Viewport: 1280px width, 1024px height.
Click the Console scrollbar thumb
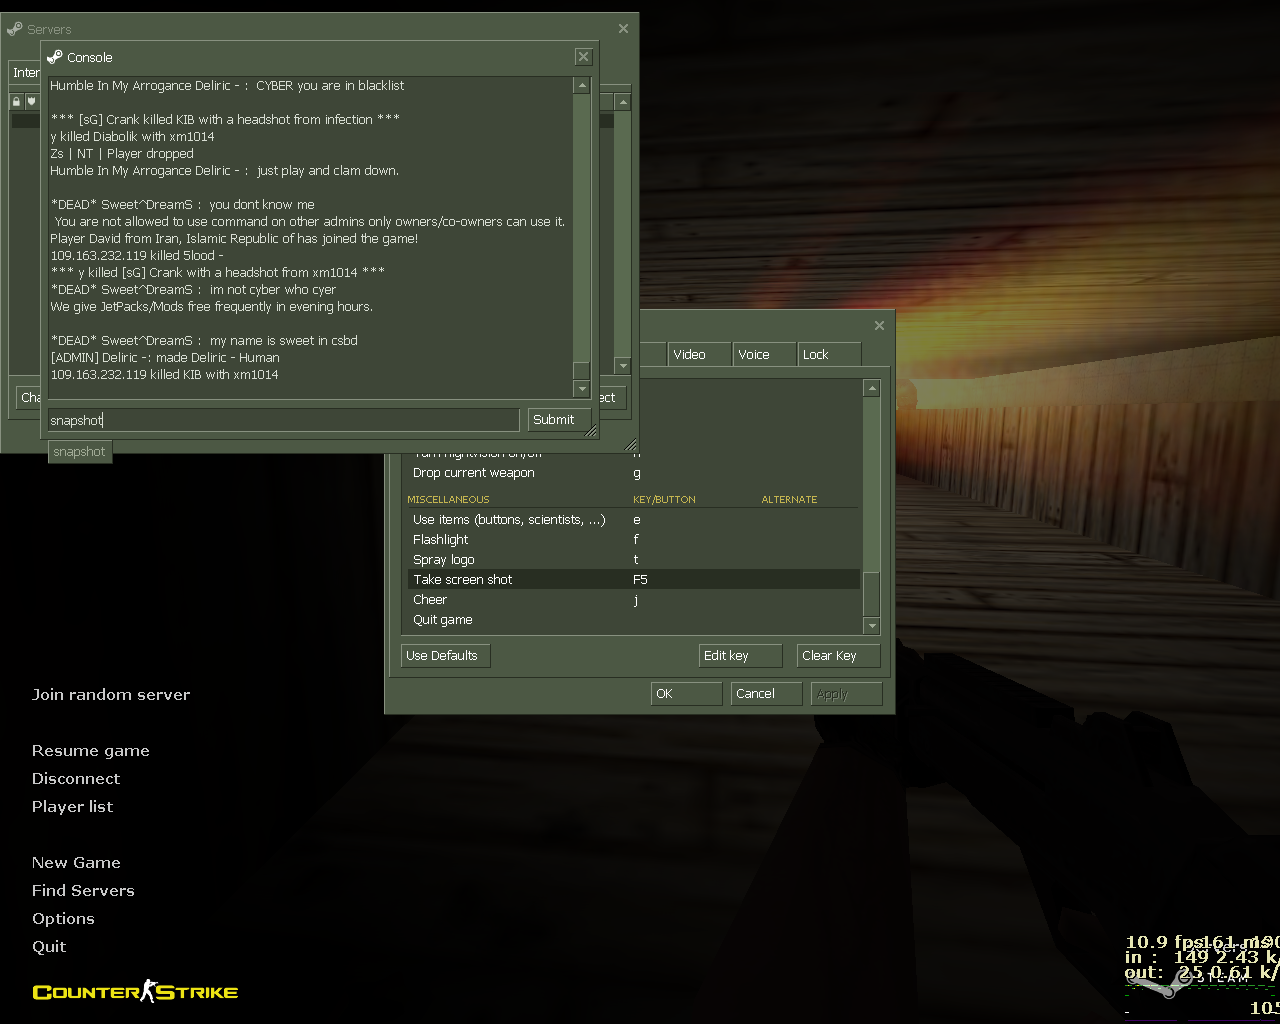582,369
